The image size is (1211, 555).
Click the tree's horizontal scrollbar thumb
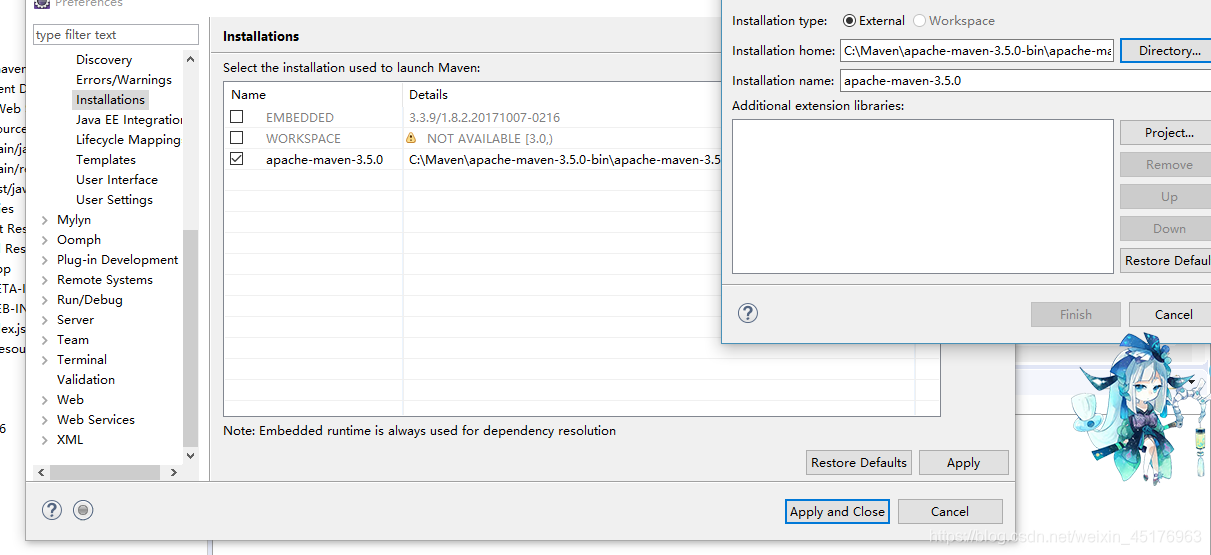pos(105,472)
